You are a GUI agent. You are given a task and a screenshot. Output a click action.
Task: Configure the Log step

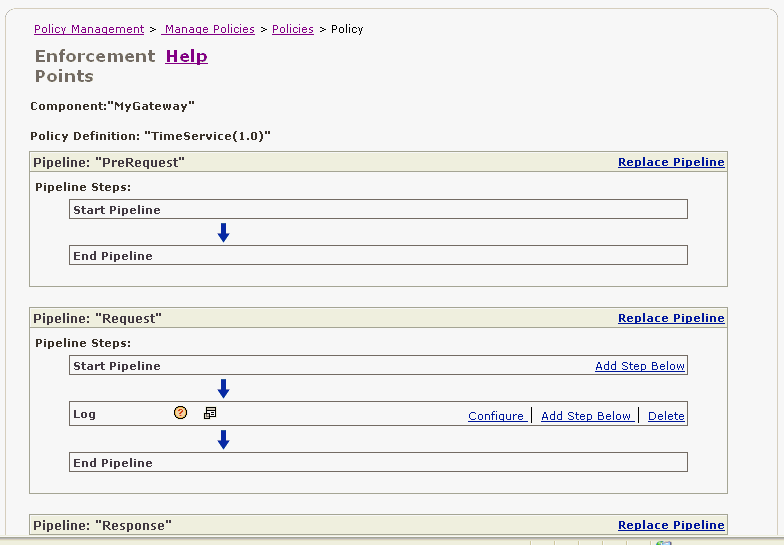[x=496, y=416]
